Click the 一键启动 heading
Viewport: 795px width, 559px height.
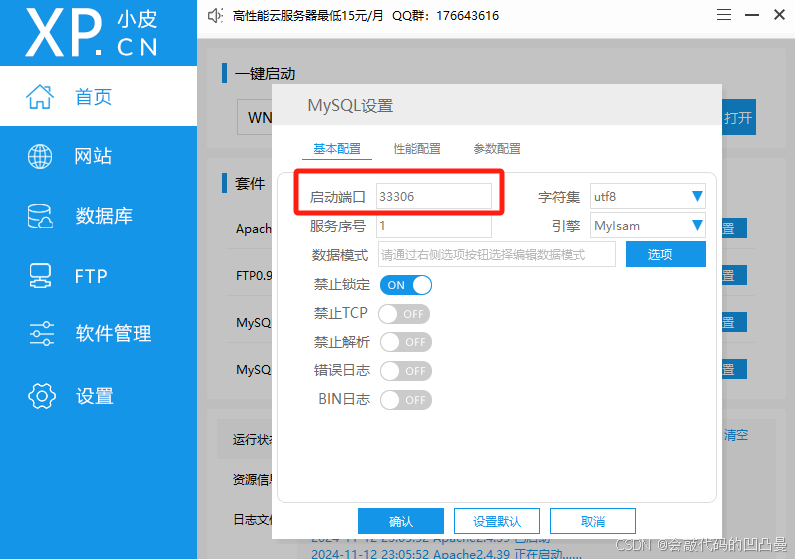265,73
